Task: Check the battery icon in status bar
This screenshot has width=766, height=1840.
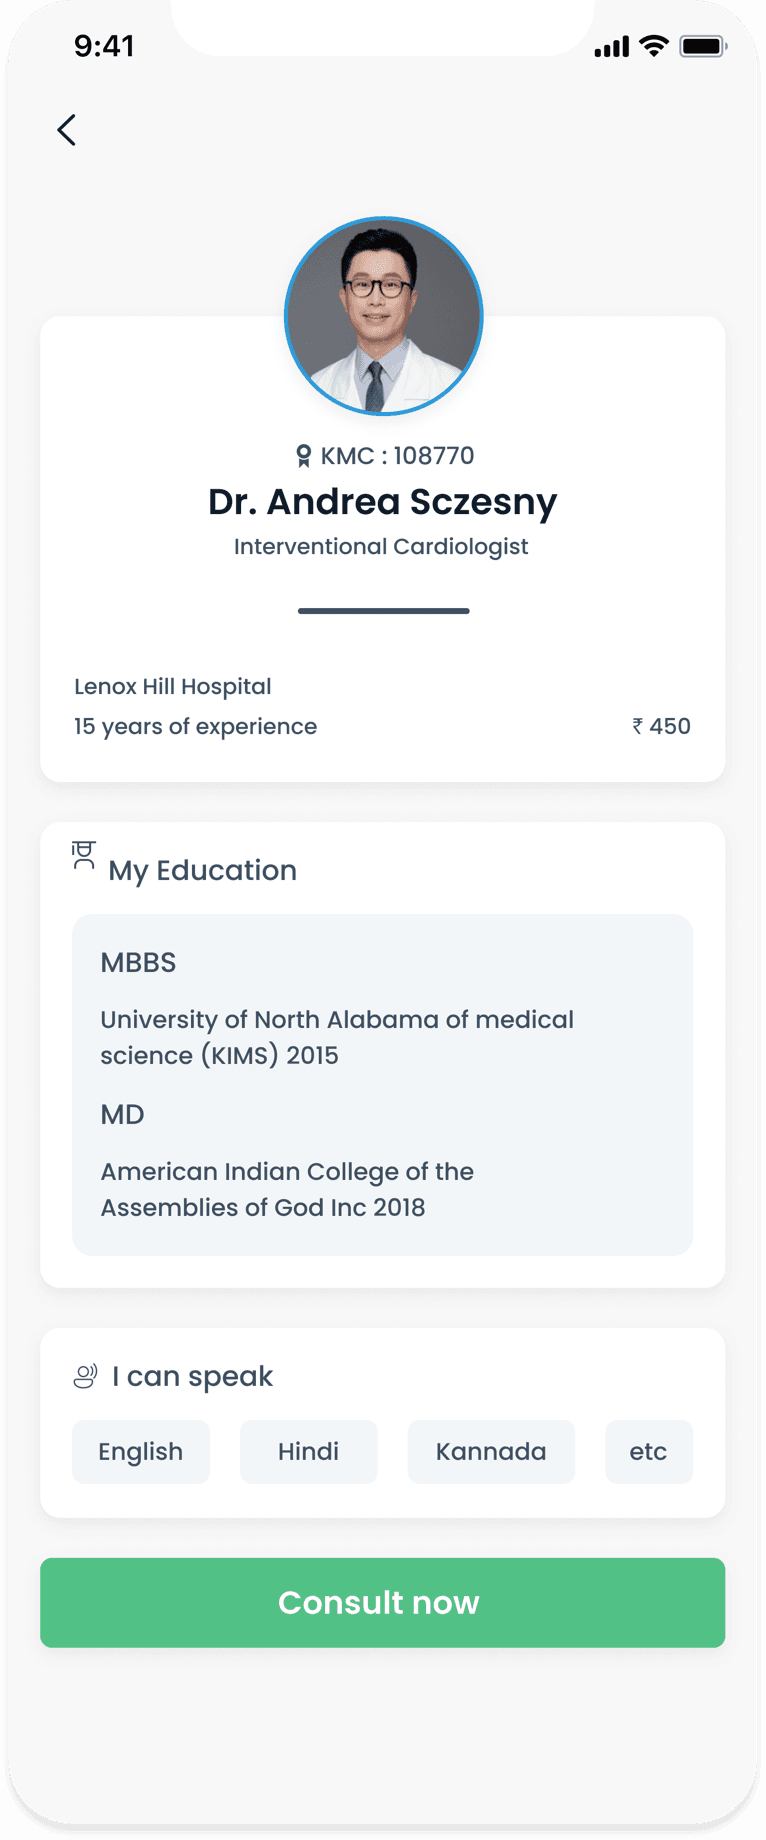Action: point(703,46)
